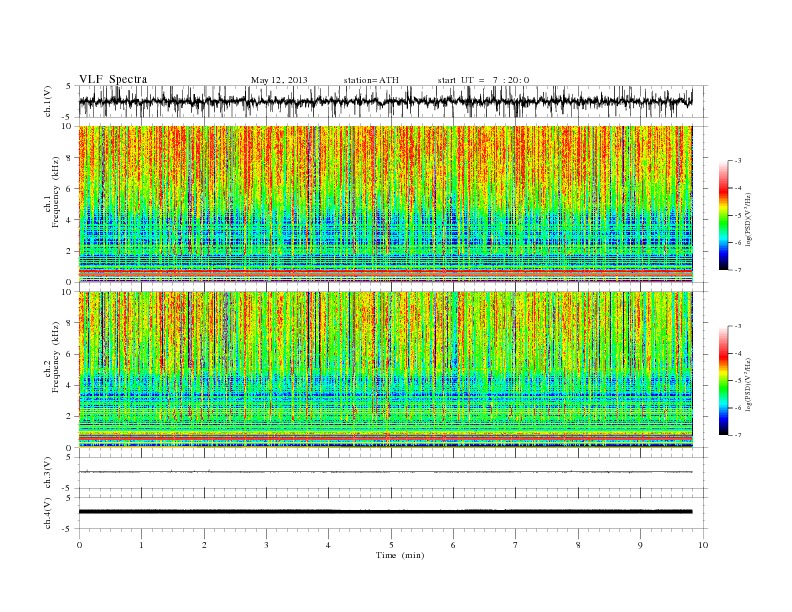The height and width of the screenshot is (612, 792).
Task: Click the date text 'May 12, 2013'
Action: click(279, 80)
